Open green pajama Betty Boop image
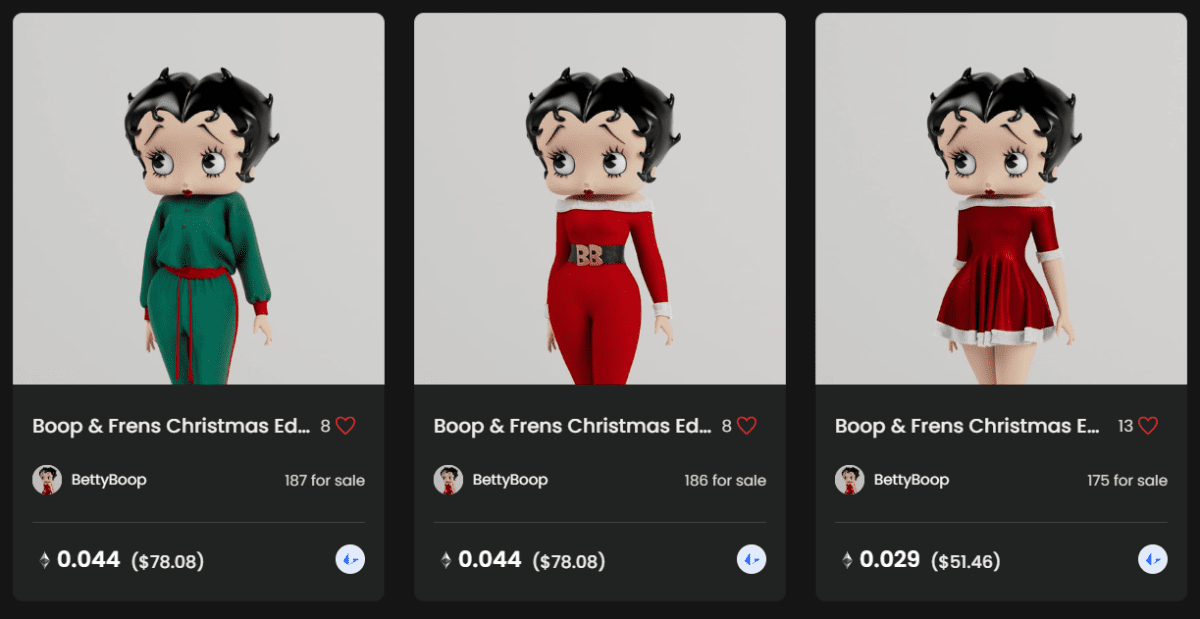Viewport: 1200px width, 619px height. (198, 199)
